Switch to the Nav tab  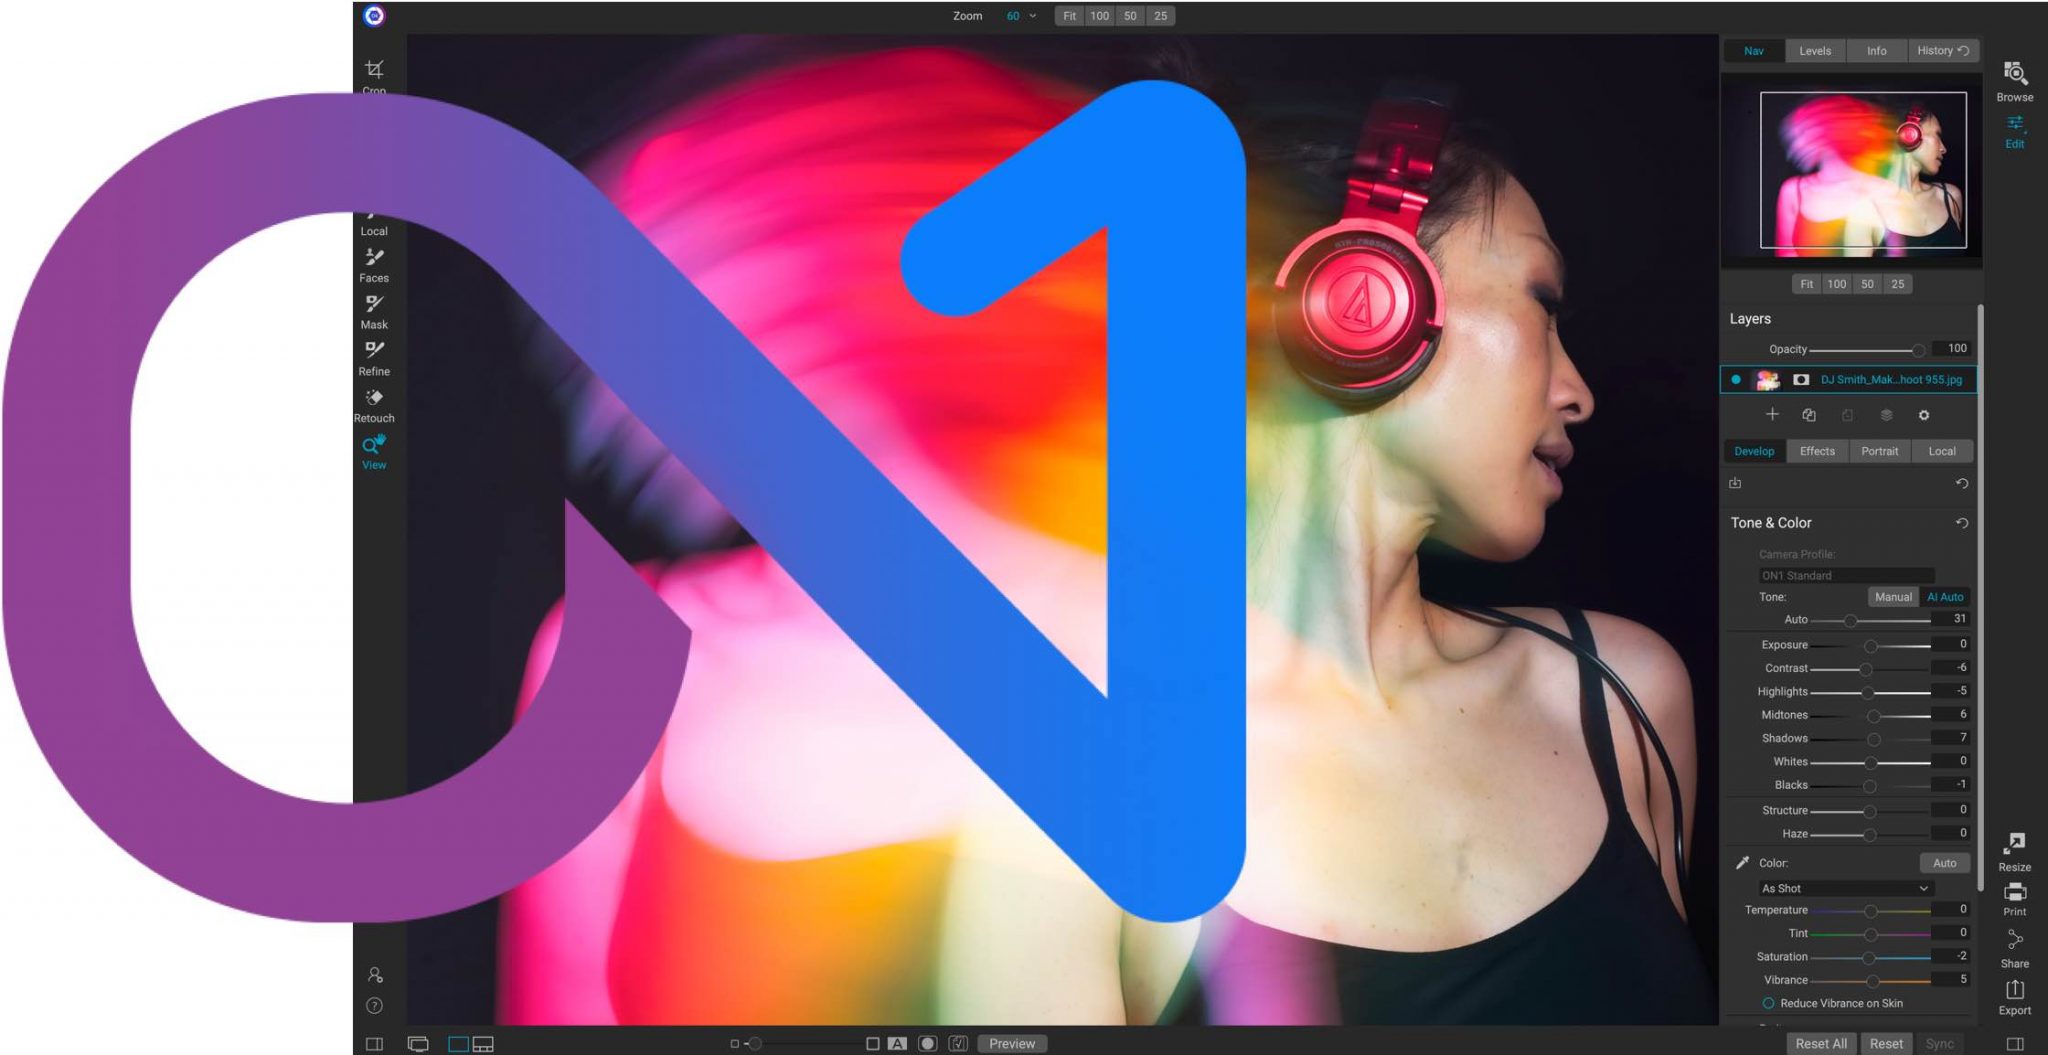1754,51
